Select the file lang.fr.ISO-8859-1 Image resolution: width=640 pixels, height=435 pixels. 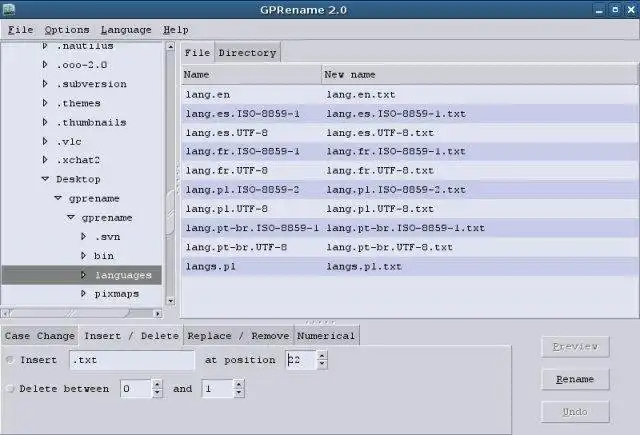click(x=409, y=151)
